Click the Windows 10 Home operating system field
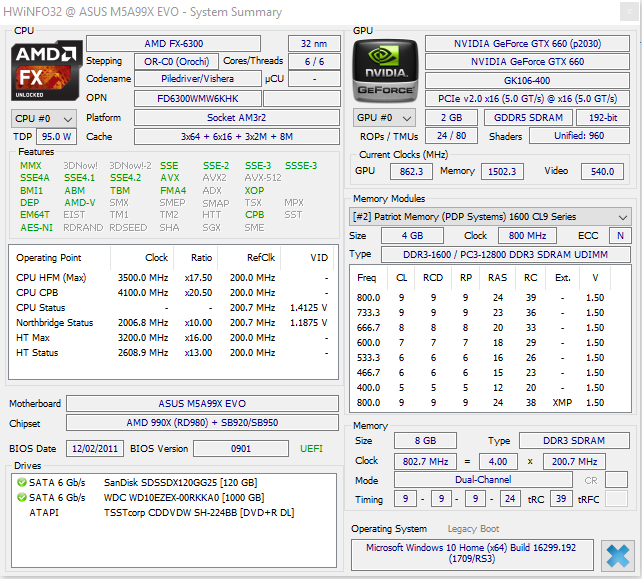Viewport: 642px width, 579px height. 472,554
